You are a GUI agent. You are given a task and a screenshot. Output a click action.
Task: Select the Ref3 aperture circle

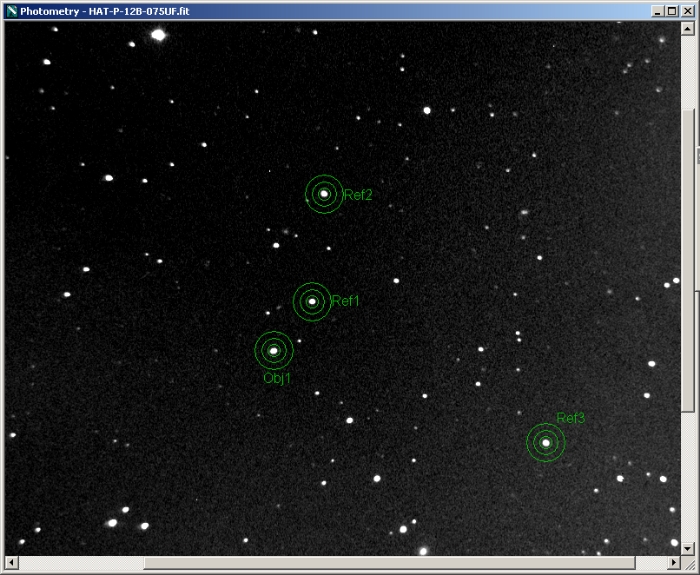pyautogui.click(x=546, y=443)
